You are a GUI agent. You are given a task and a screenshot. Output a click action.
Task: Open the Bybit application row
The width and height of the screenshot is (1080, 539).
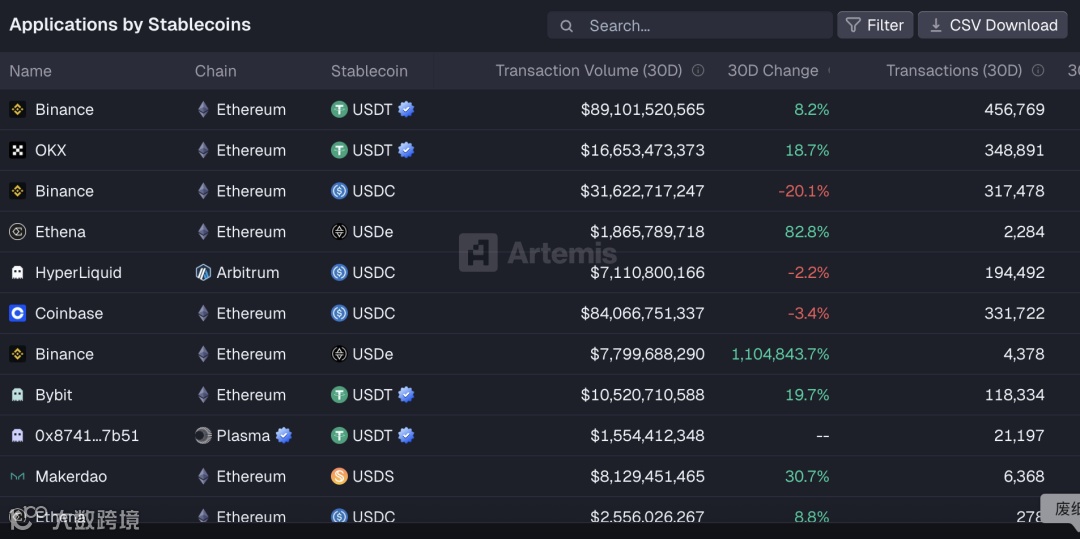tap(54, 395)
